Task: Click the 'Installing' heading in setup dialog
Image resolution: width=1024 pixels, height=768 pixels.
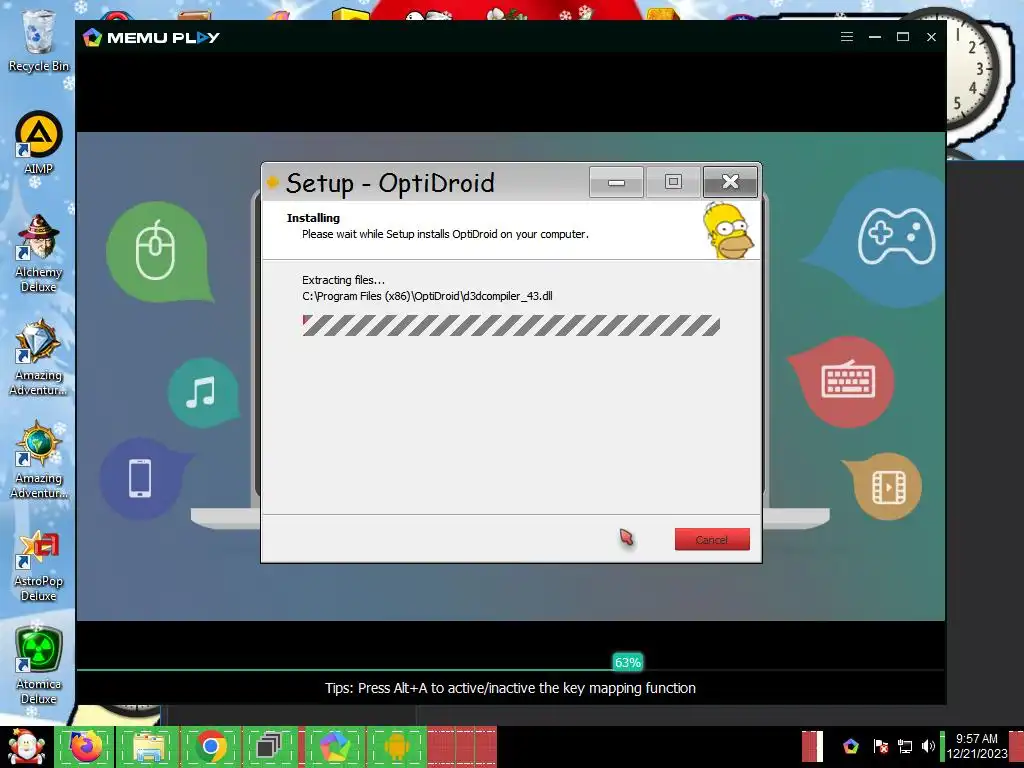Action: pyautogui.click(x=313, y=217)
